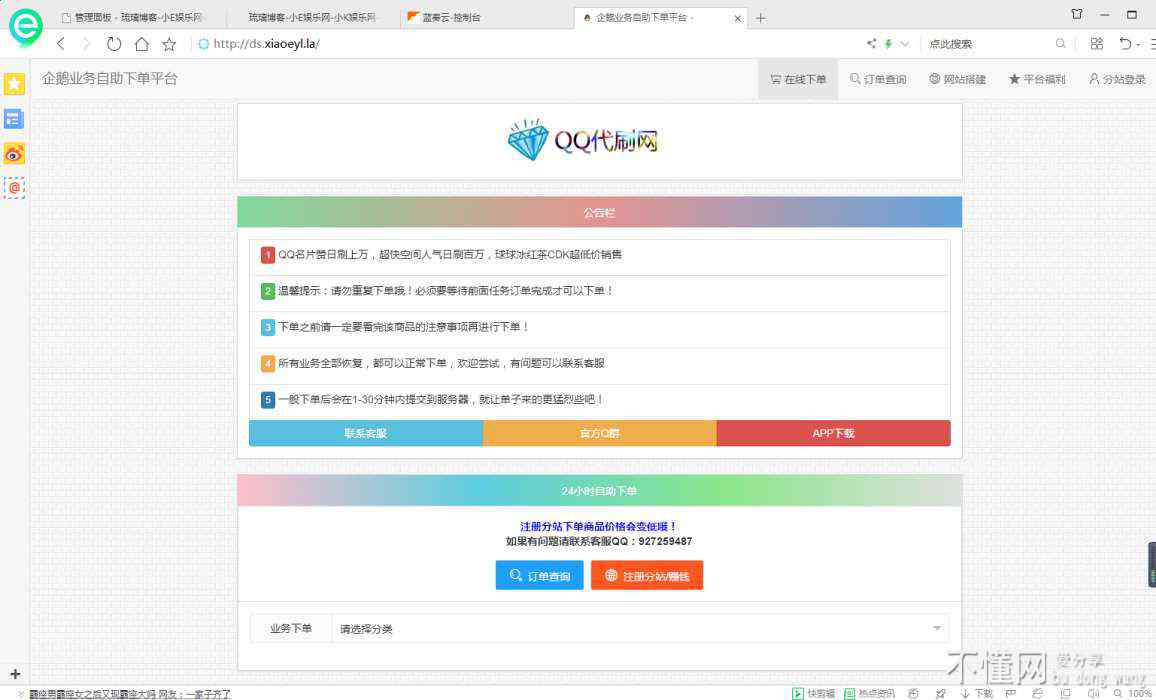Bookmark this page with the star icon

point(170,44)
